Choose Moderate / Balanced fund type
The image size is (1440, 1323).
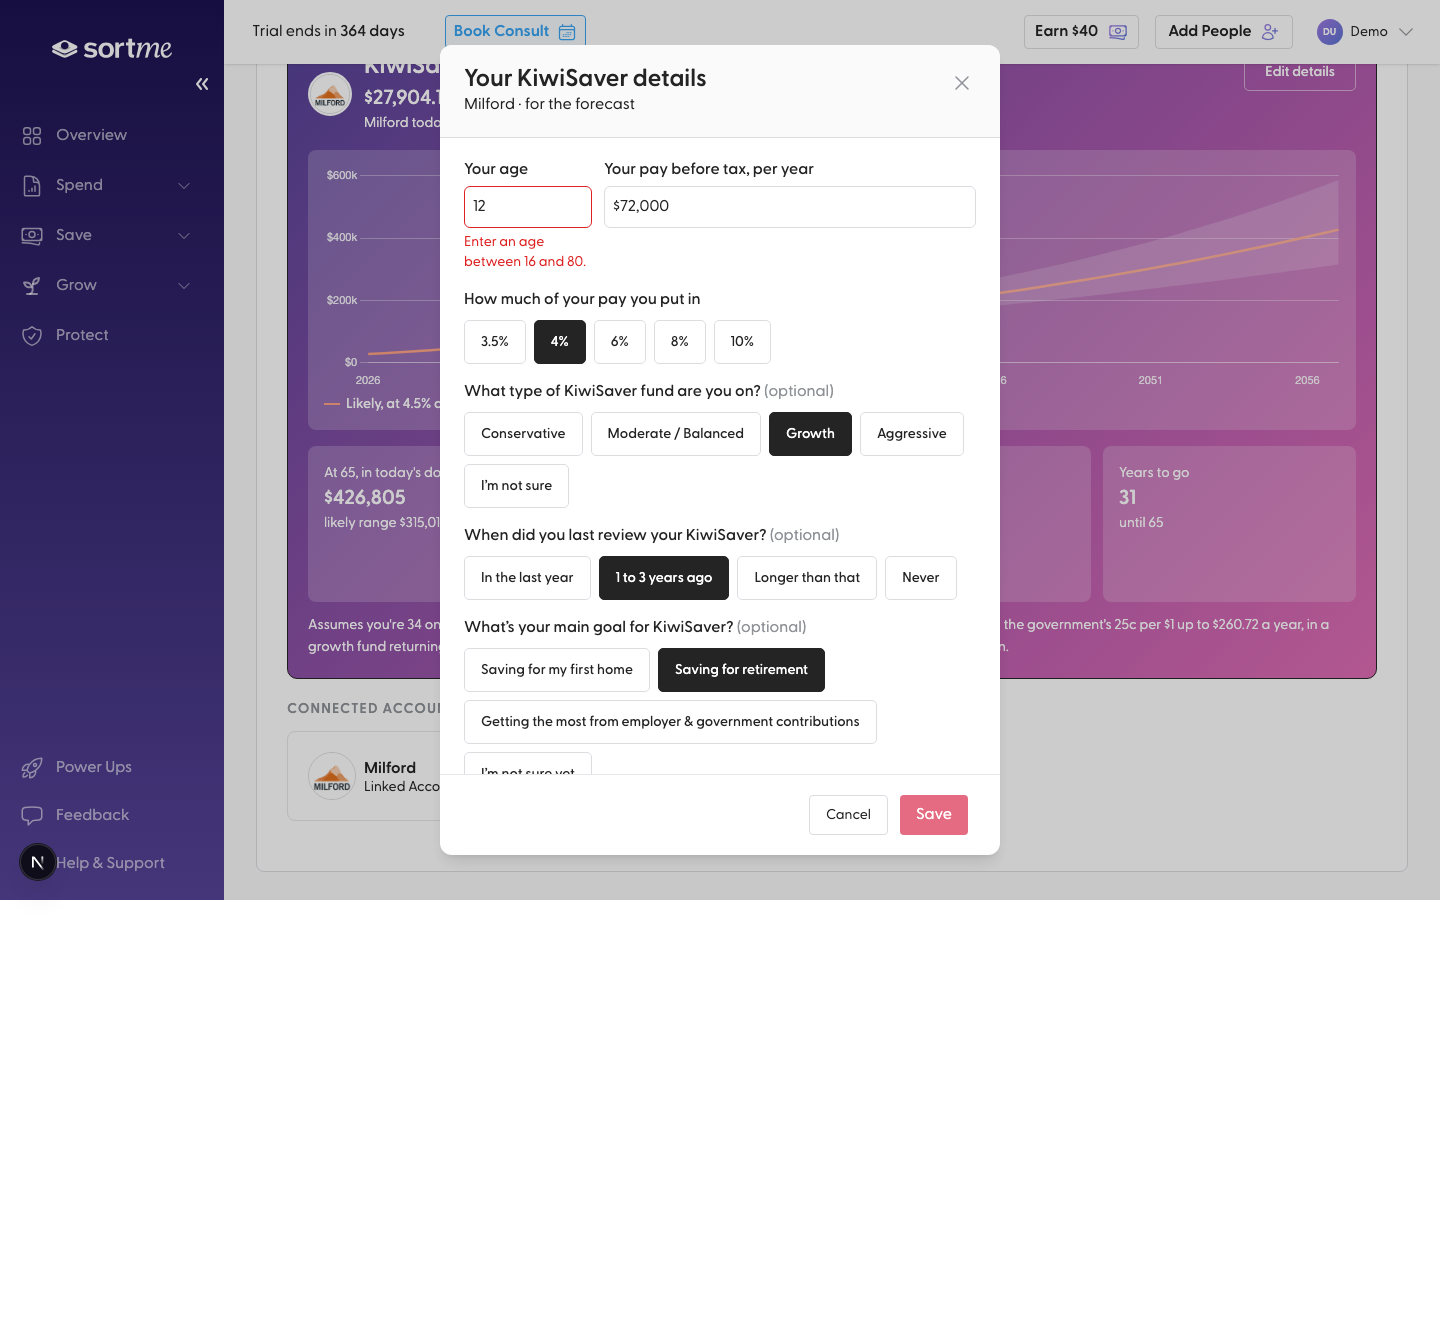(676, 434)
